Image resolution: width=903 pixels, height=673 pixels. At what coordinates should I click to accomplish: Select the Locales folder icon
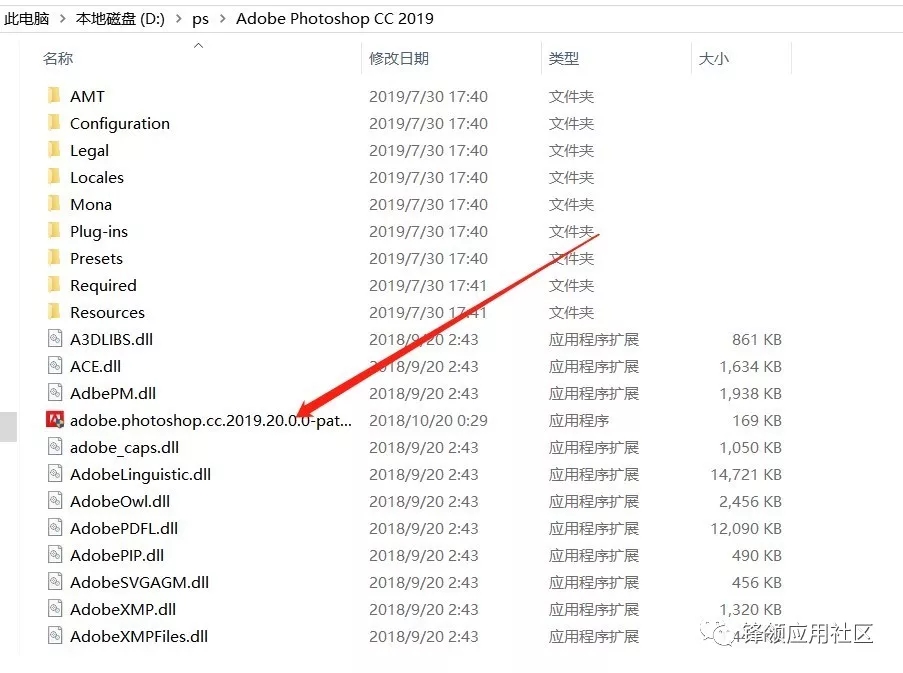pyautogui.click(x=54, y=177)
